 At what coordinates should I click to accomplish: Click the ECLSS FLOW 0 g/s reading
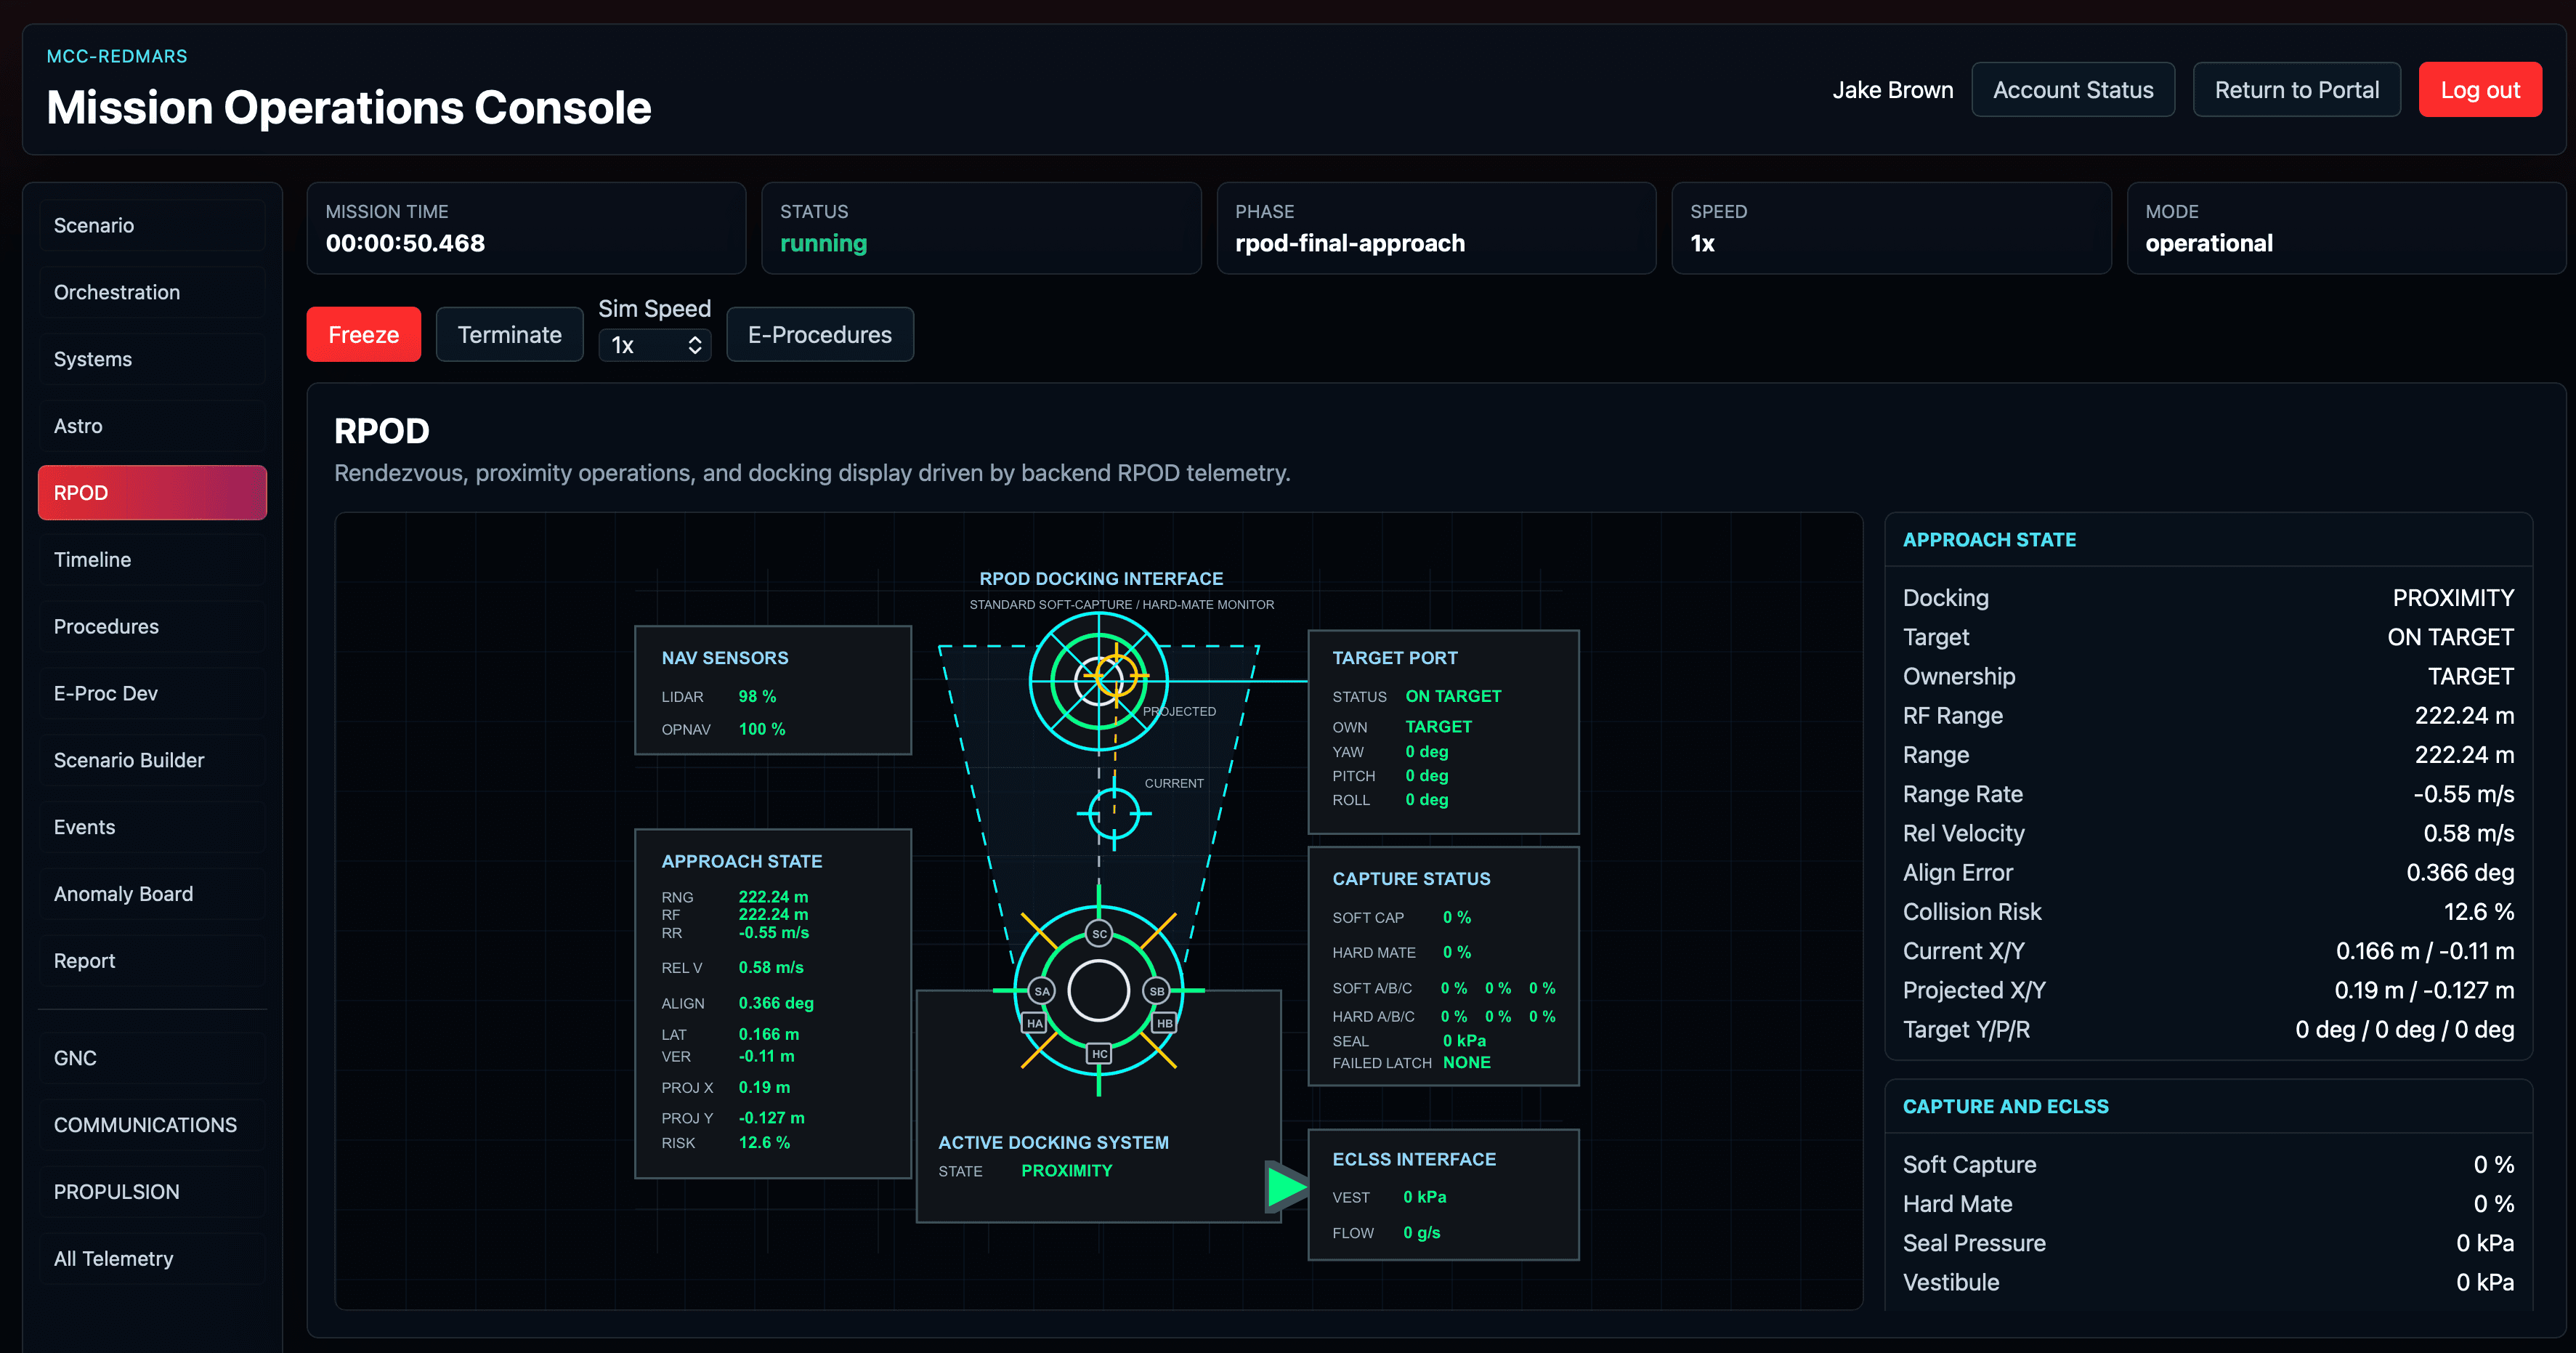point(1421,1233)
